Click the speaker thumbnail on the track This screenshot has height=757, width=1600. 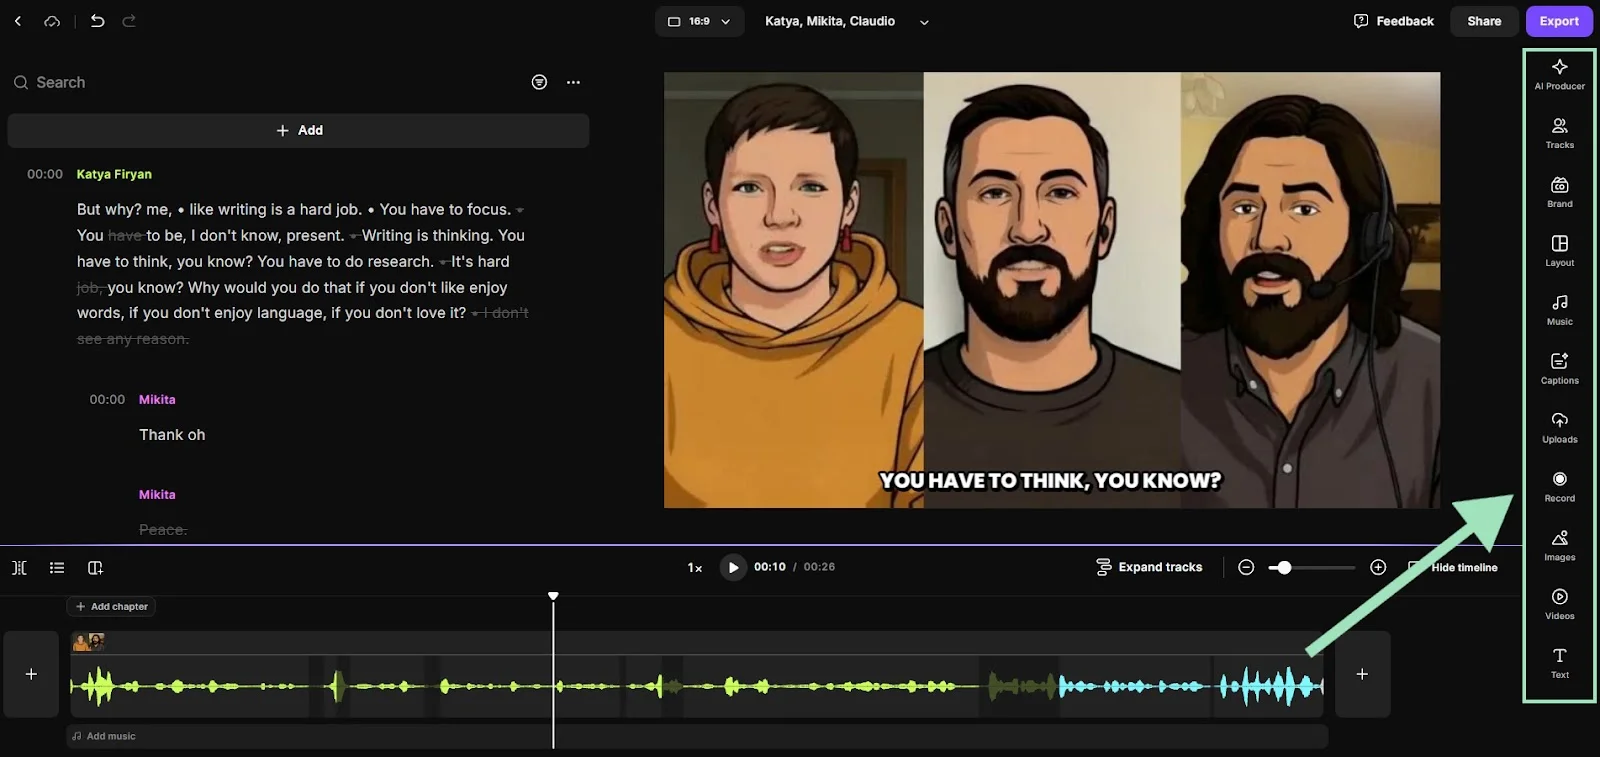[x=88, y=642]
